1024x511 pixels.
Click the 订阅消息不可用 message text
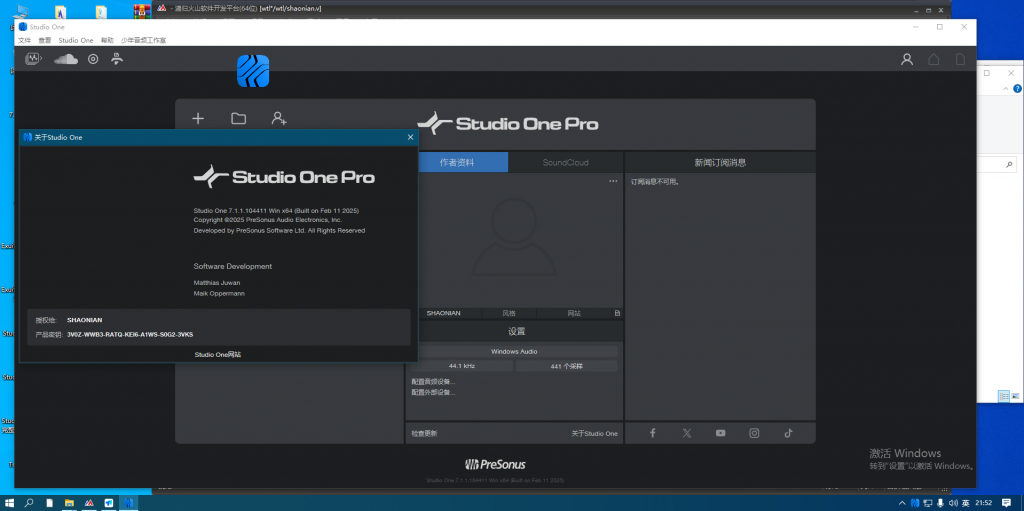click(x=655, y=182)
